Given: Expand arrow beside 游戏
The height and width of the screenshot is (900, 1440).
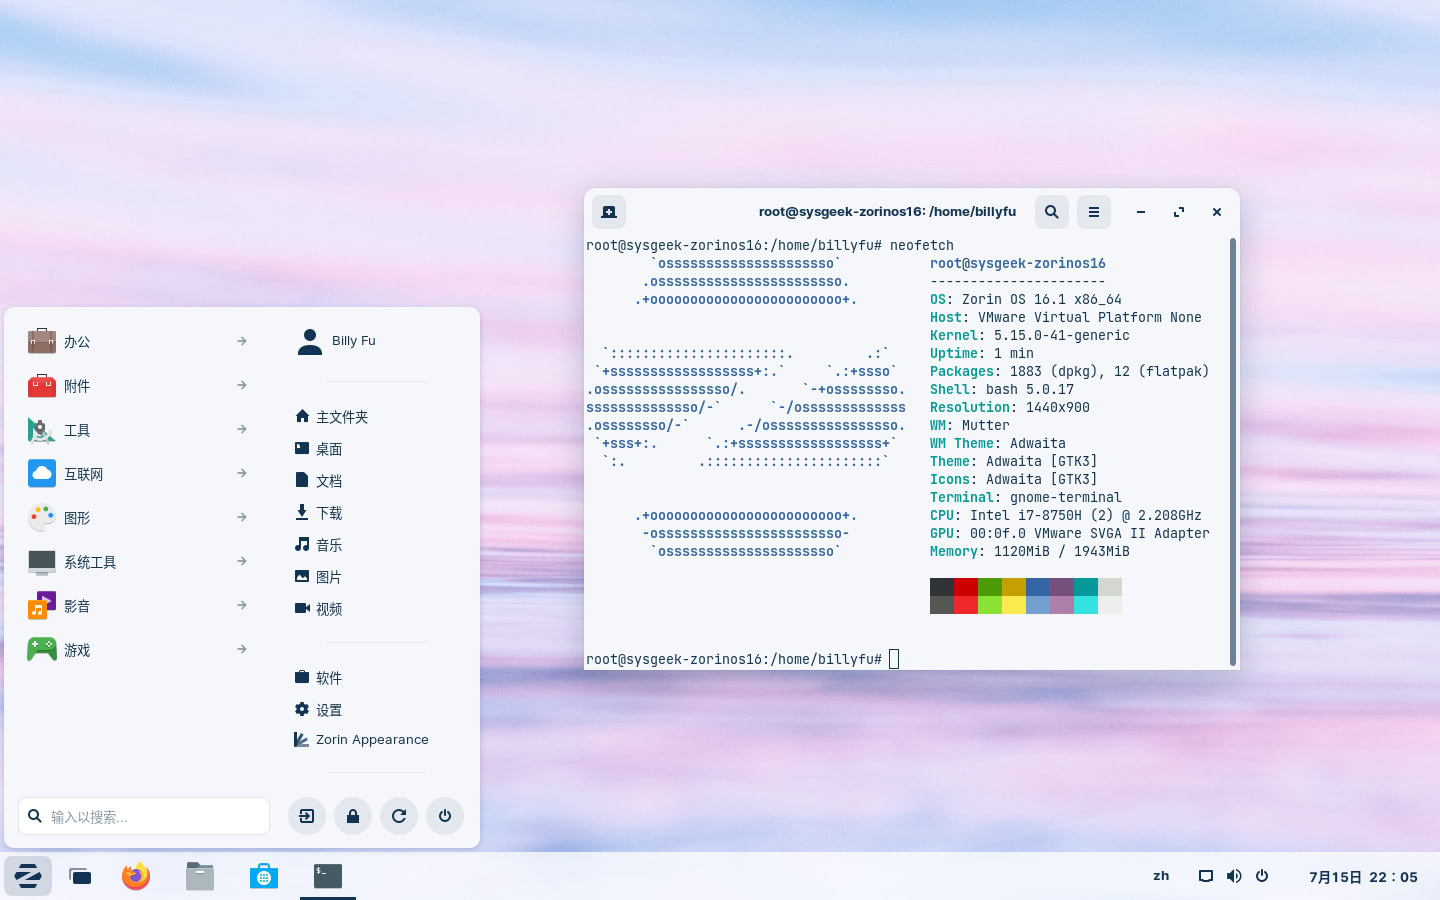Looking at the screenshot, I should [x=242, y=649].
